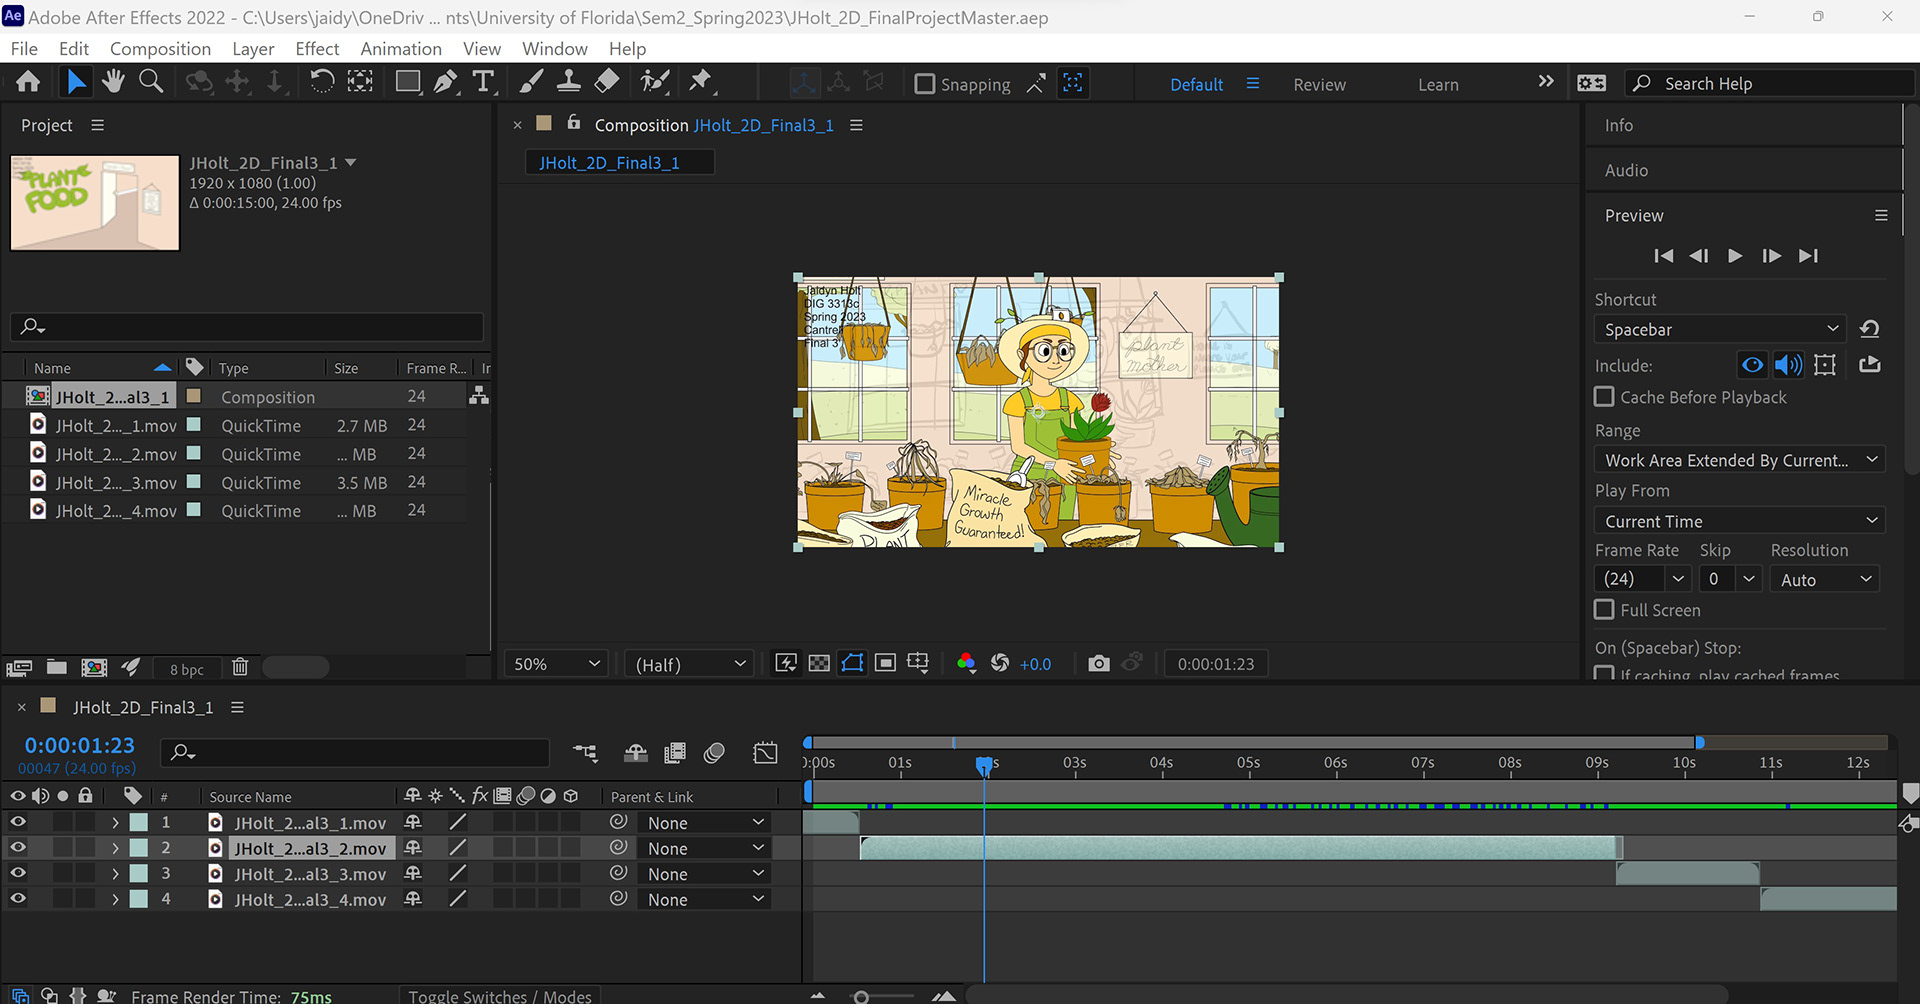Play the preview

tap(1735, 256)
